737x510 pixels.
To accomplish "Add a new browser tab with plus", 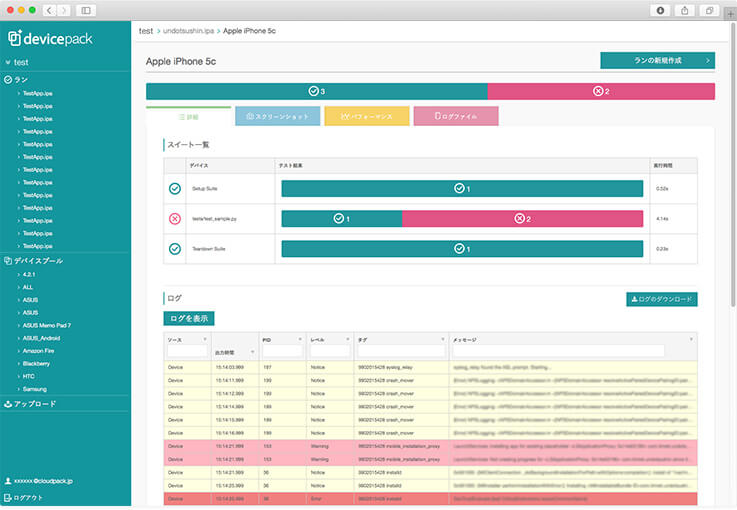I will point(730,14).
